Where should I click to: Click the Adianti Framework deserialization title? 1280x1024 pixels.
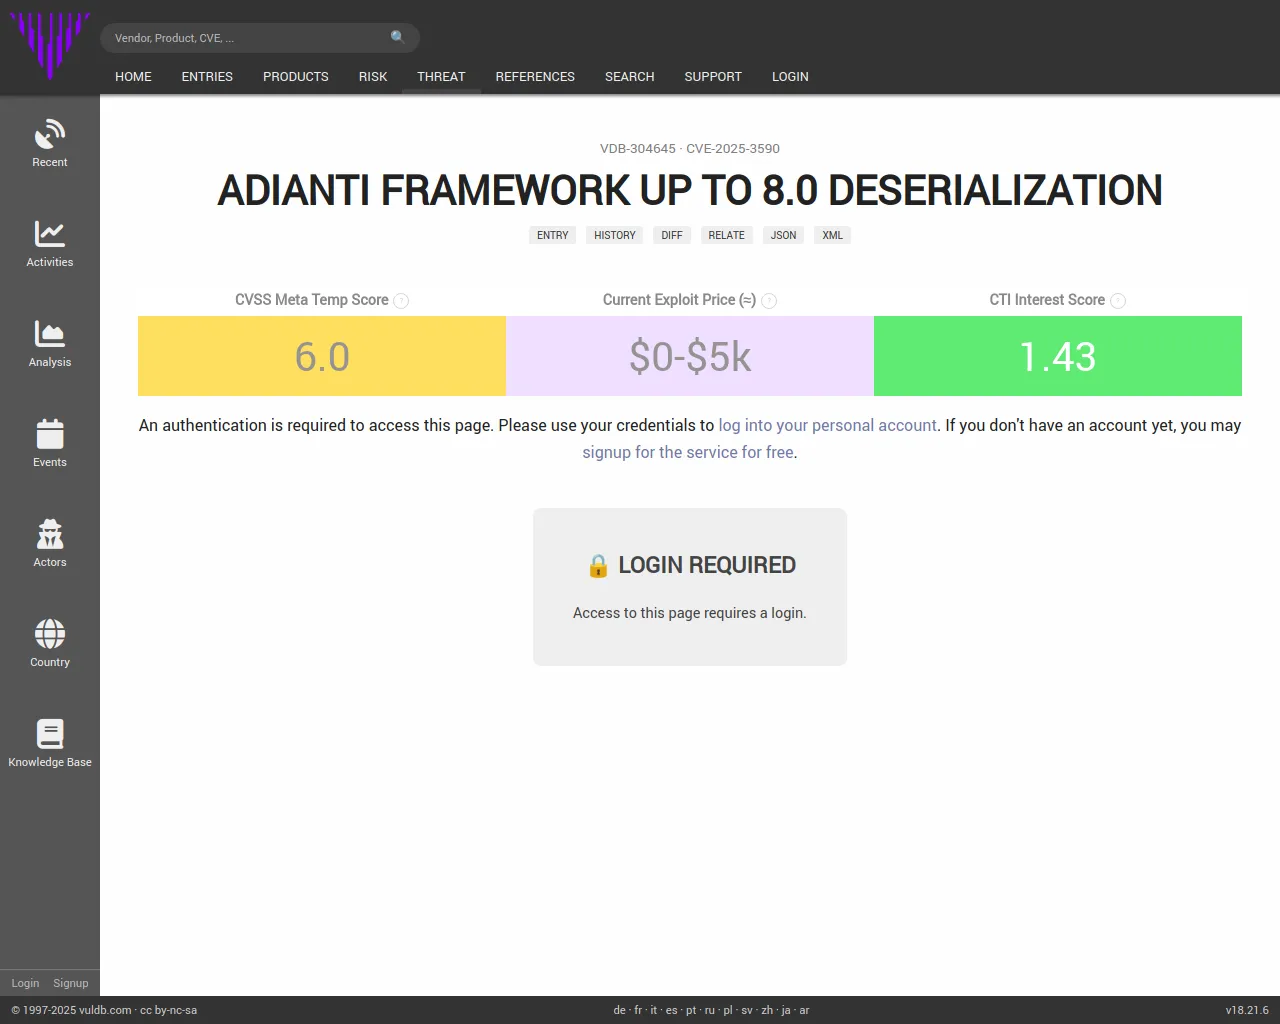click(690, 190)
